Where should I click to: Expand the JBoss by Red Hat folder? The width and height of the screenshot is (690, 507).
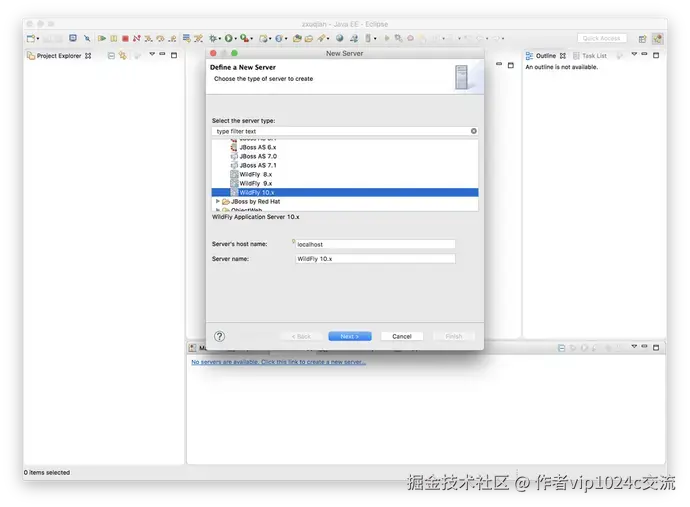(217, 201)
